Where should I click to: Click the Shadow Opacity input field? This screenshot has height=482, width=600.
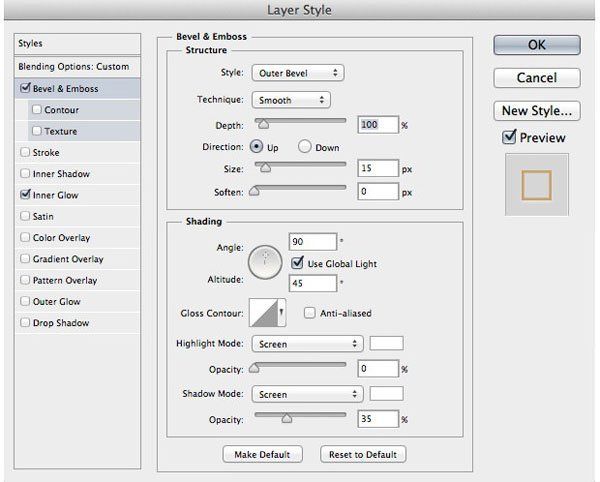(x=378, y=419)
